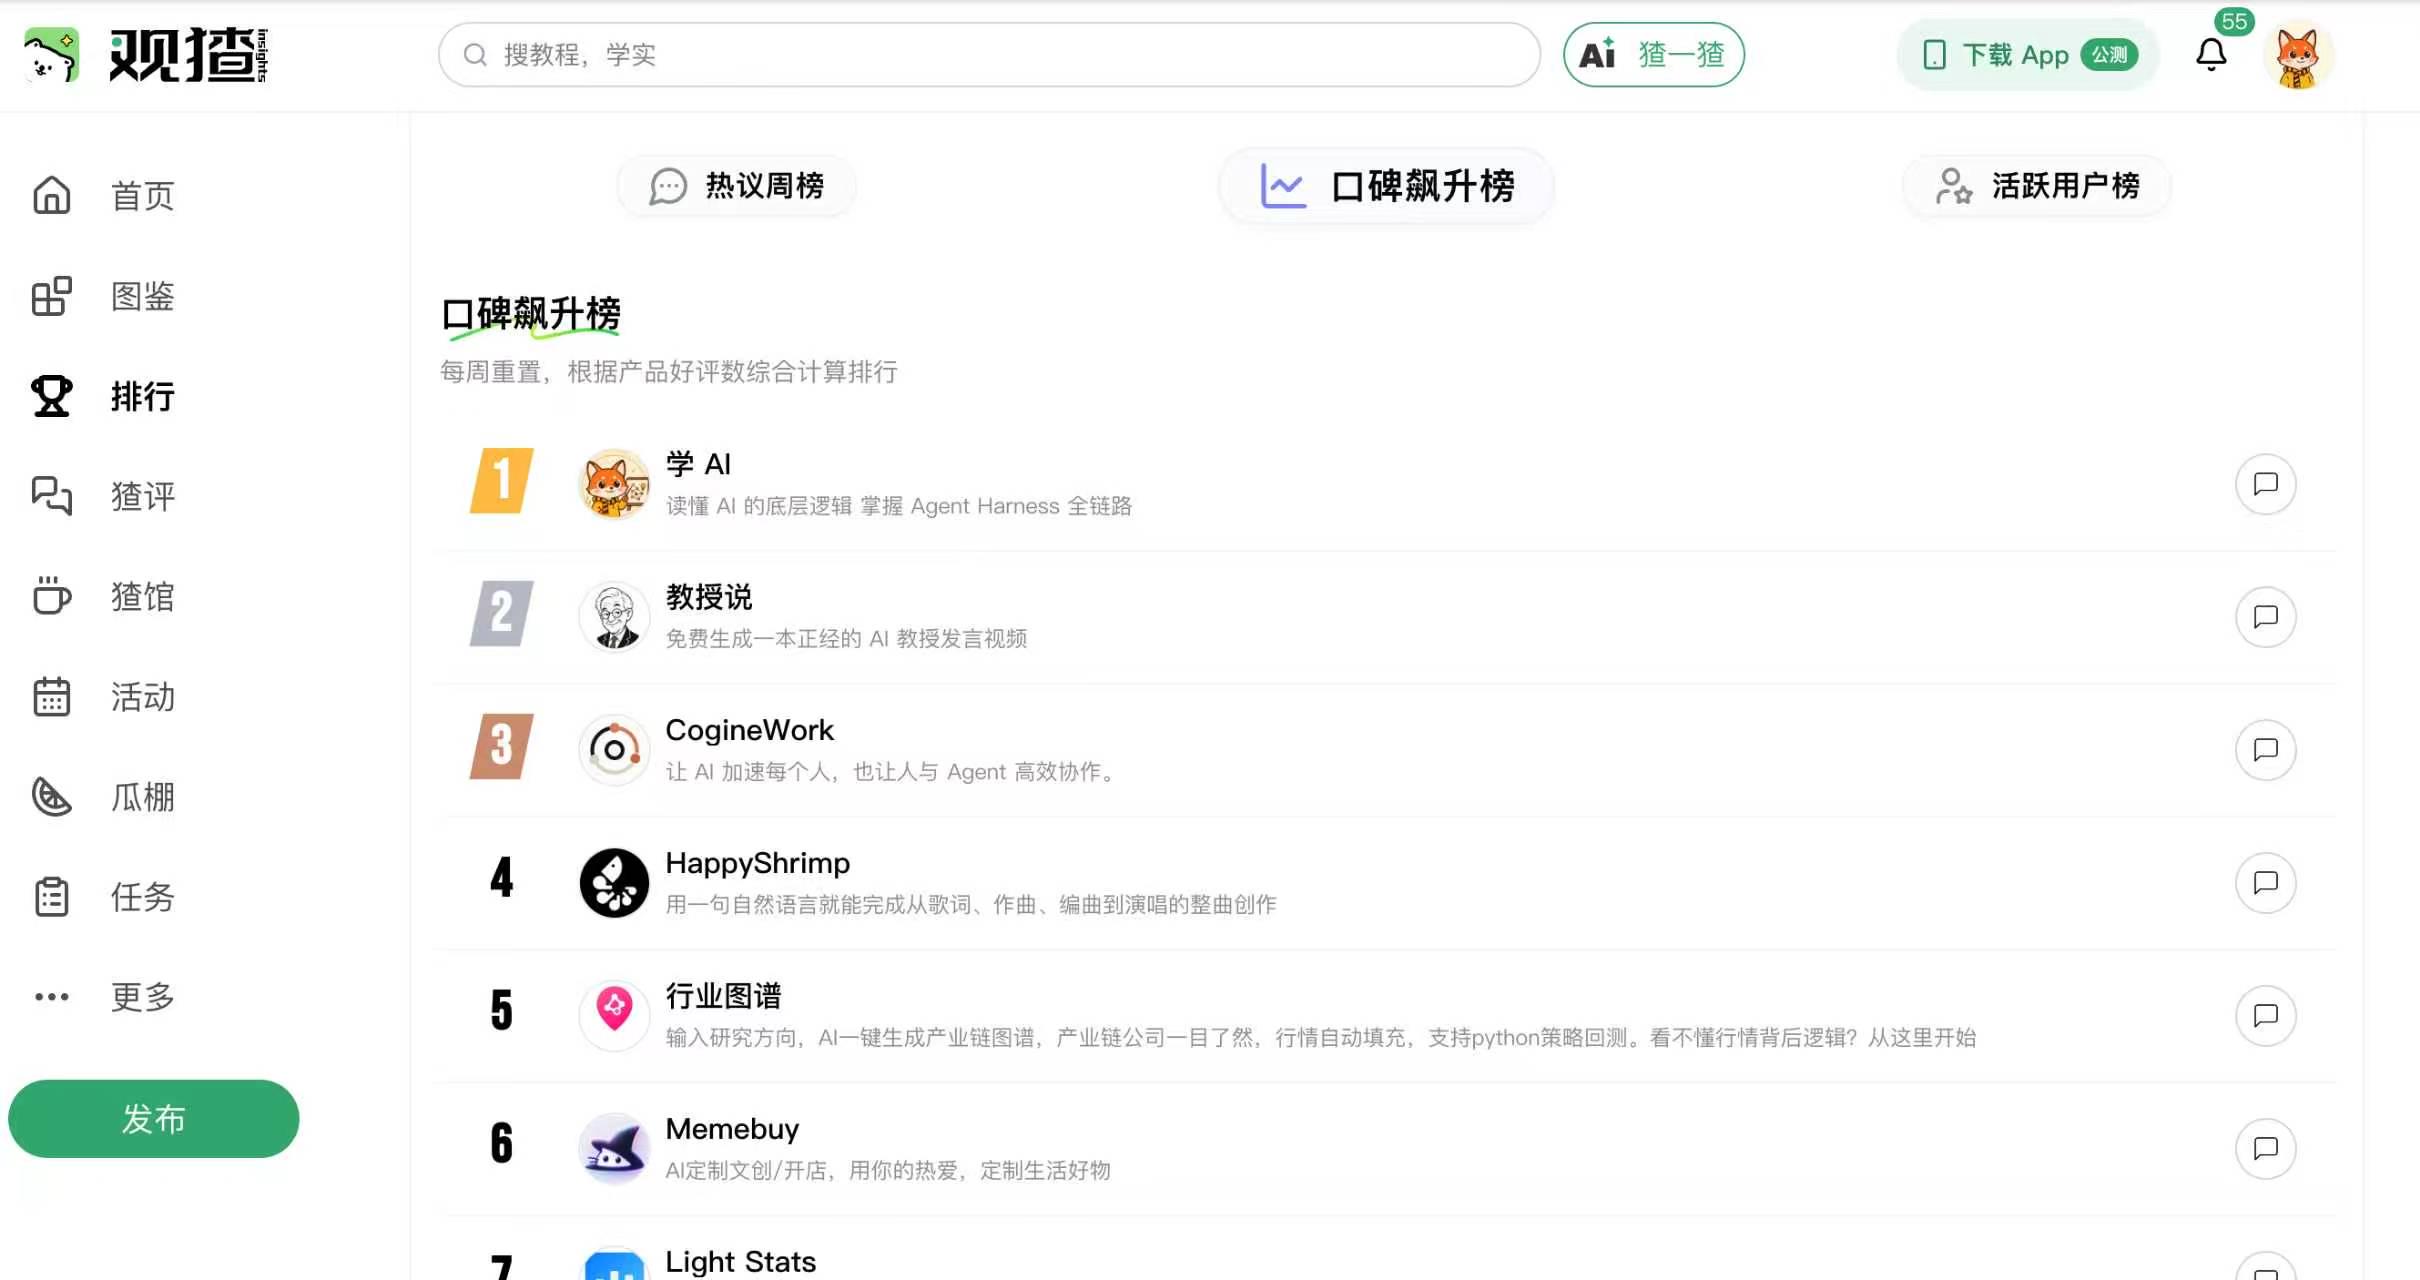The image size is (2420, 1280).
Task: Open comments for Memebuy
Action: click(2265, 1149)
